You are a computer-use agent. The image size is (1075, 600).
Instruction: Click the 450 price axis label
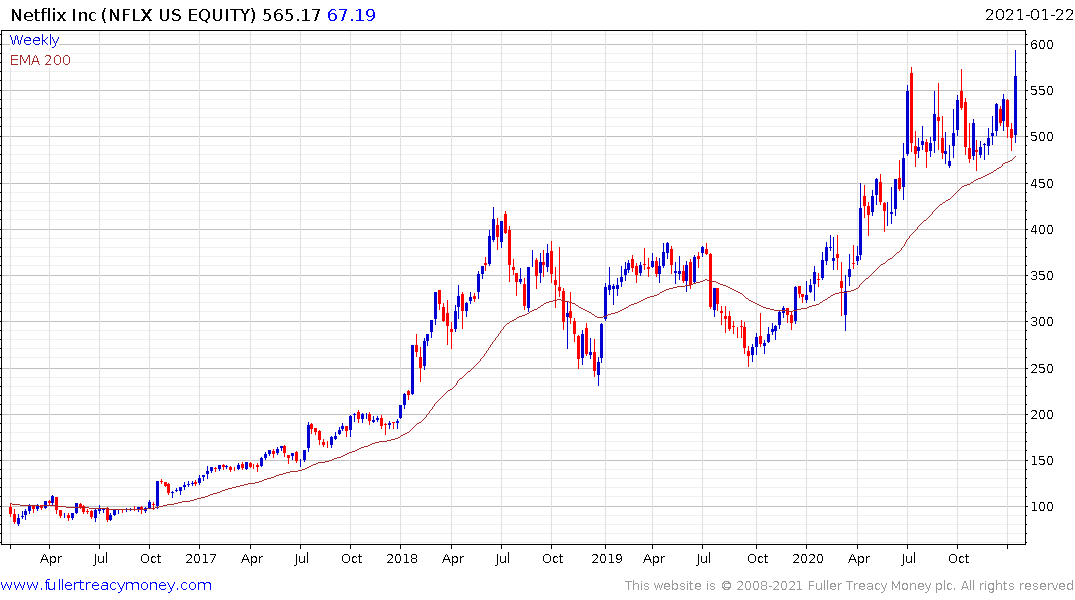pos(1041,183)
